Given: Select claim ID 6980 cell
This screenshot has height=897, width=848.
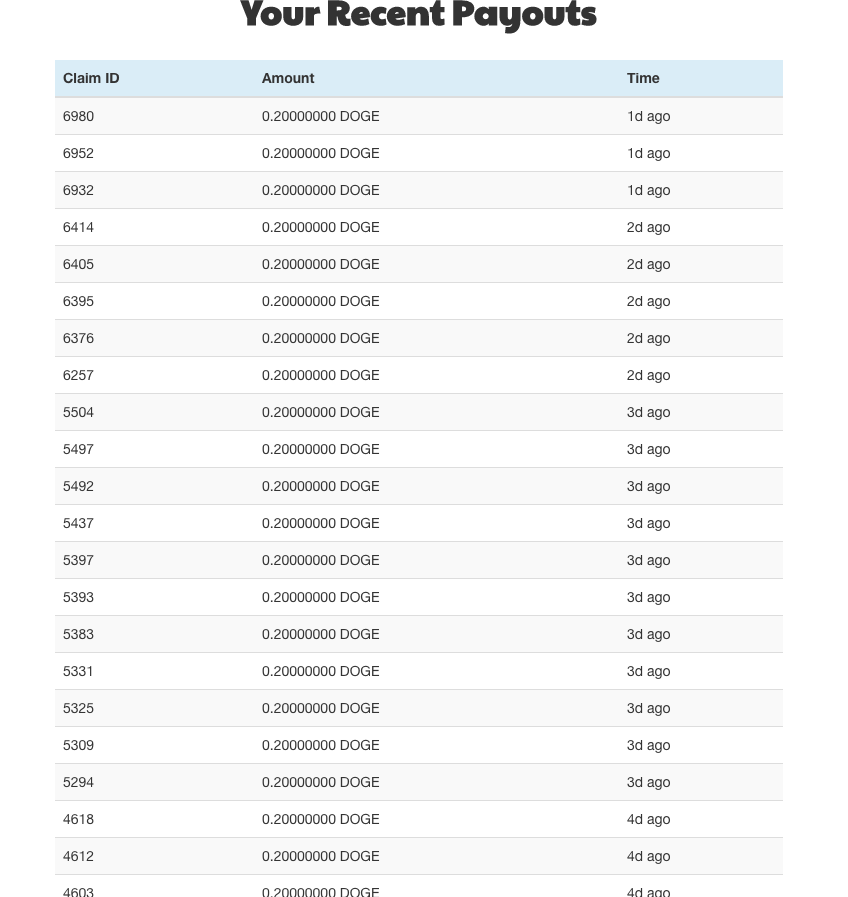Looking at the screenshot, I should [x=79, y=116].
